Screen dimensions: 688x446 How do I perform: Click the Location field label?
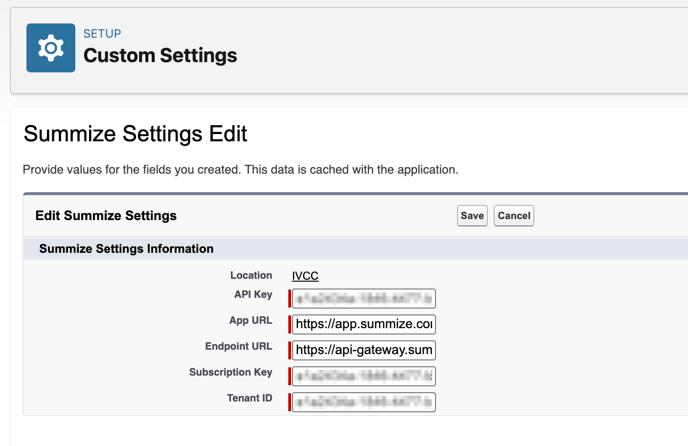point(250,275)
